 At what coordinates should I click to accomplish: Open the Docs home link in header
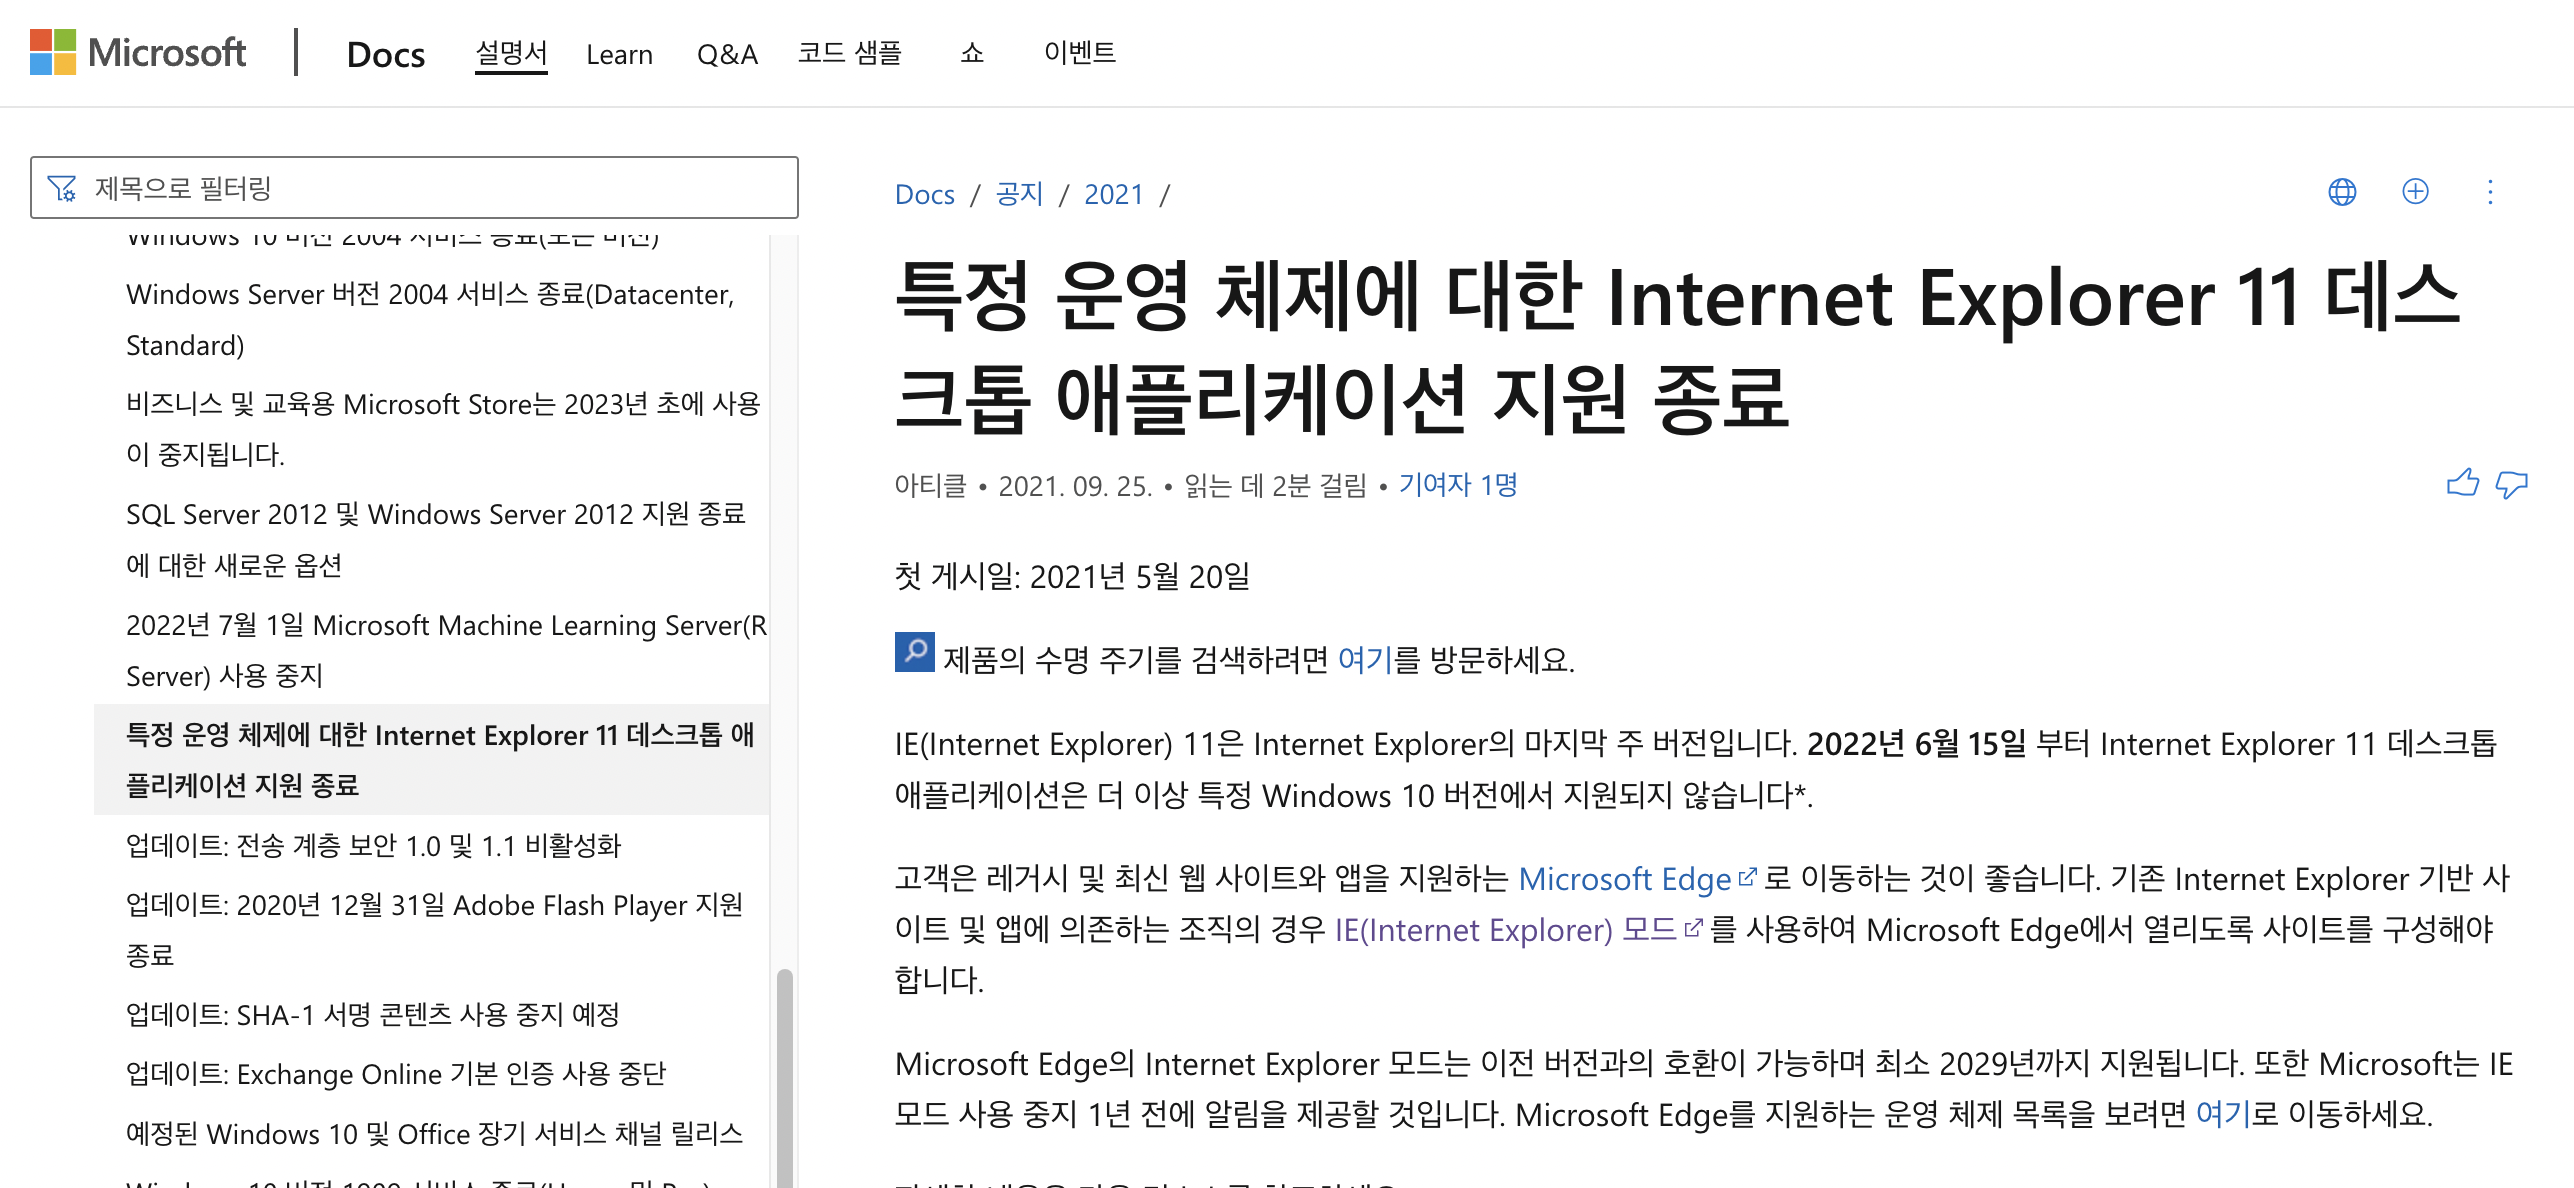click(x=386, y=54)
